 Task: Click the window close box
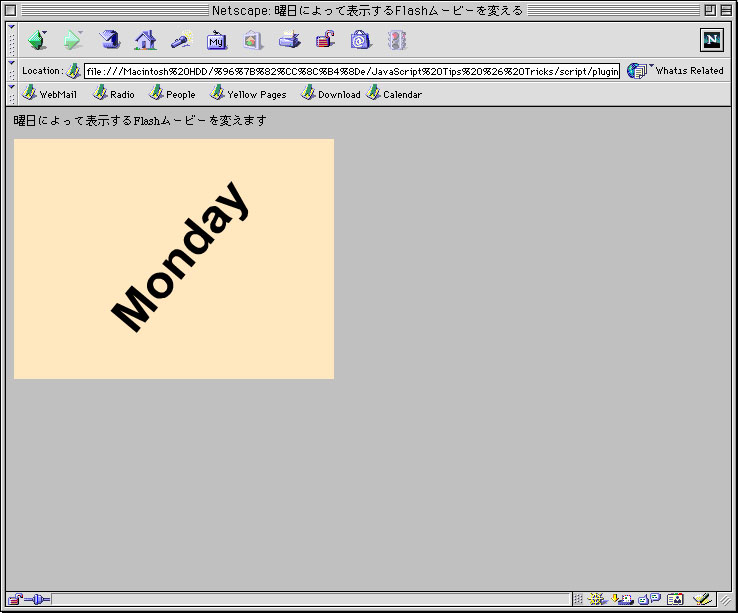10,10
